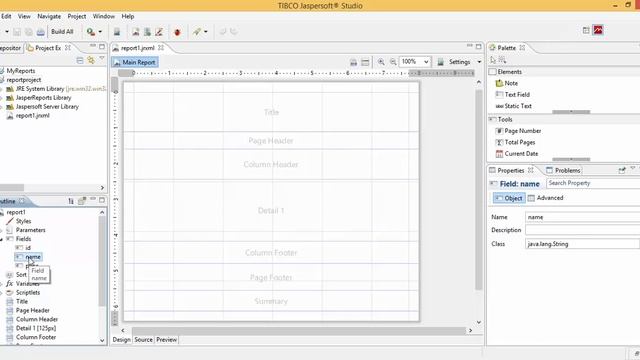Viewport: 640px width, 360px height.
Task: Select JRE System Library node
Action: point(40,89)
